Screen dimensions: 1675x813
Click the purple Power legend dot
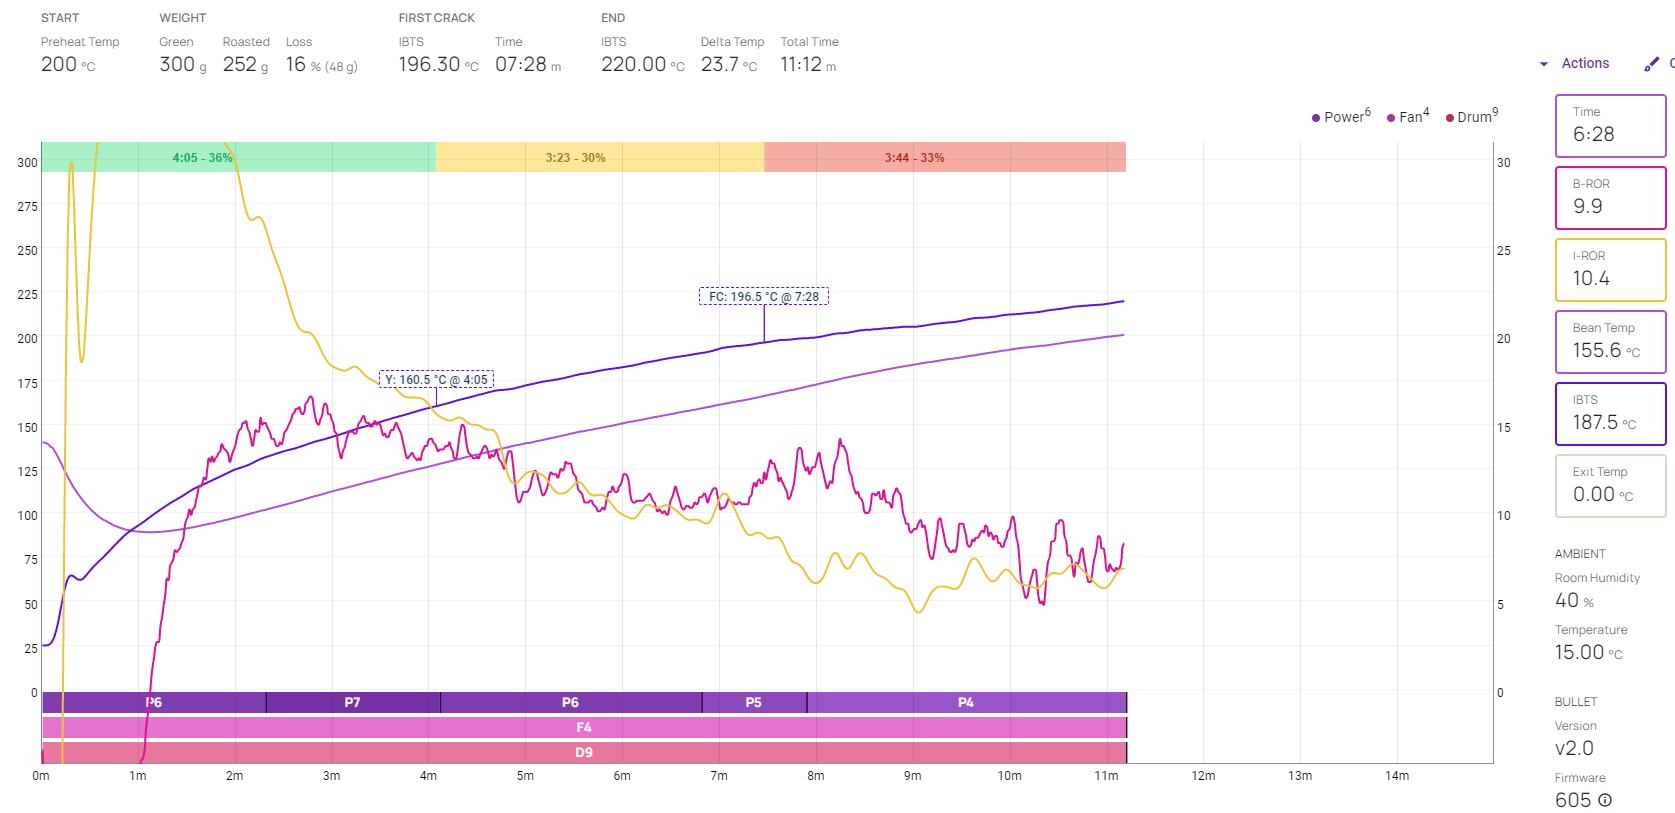point(1316,118)
